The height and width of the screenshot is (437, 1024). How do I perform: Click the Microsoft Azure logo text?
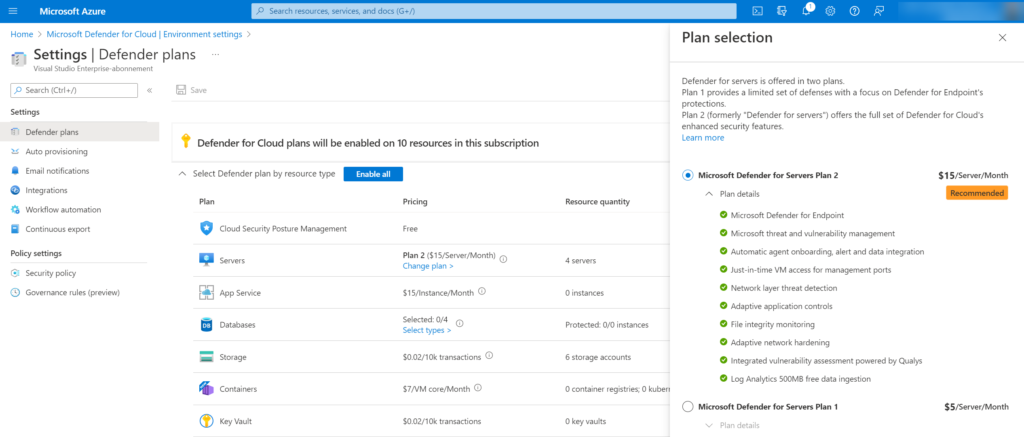click(x=72, y=11)
